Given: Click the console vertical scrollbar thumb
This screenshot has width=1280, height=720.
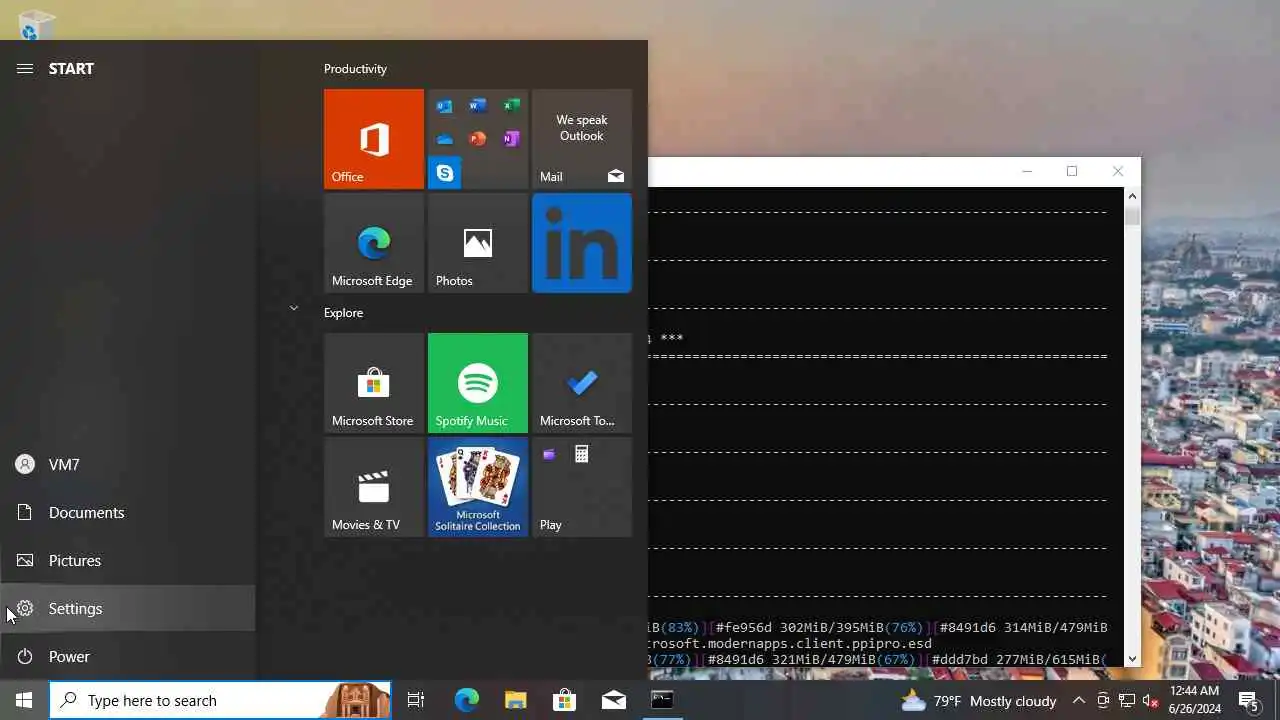Looking at the screenshot, I should (1132, 215).
